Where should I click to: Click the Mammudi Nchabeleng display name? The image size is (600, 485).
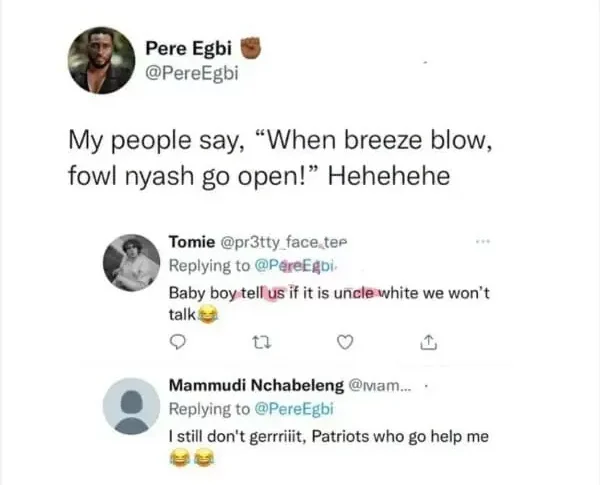point(256,385)
